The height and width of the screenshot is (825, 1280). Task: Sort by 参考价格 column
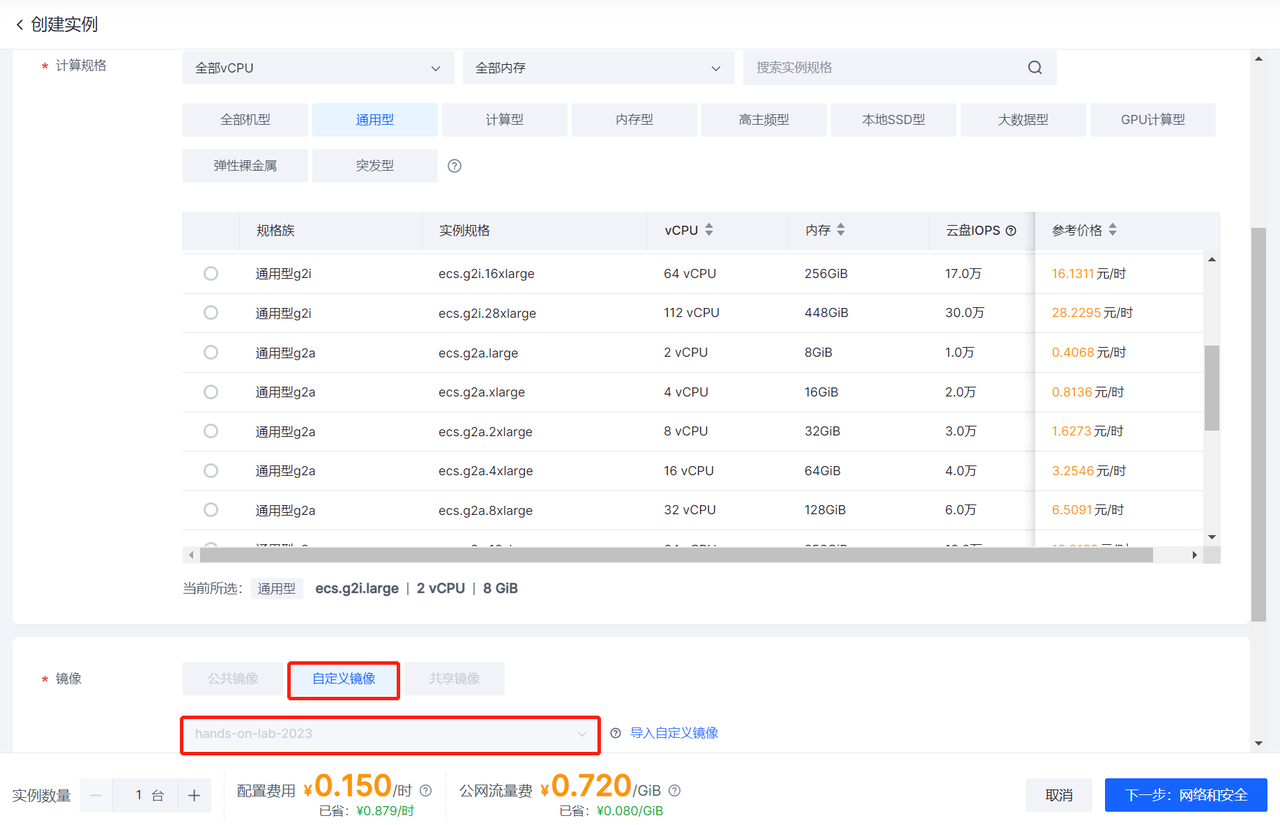(1112, 230)
